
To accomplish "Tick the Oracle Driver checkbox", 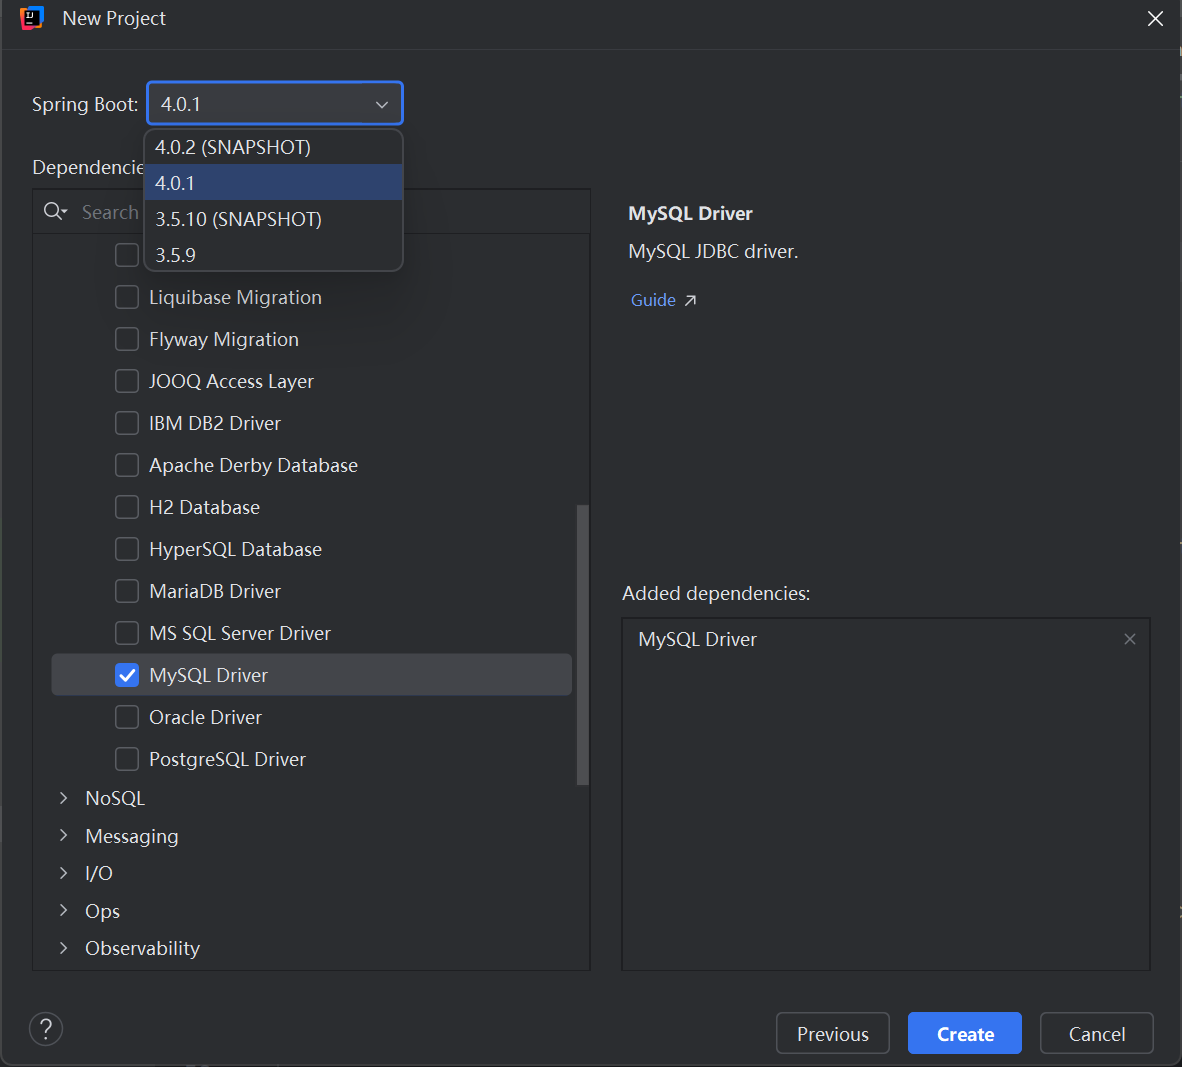I will click(127, 717).
